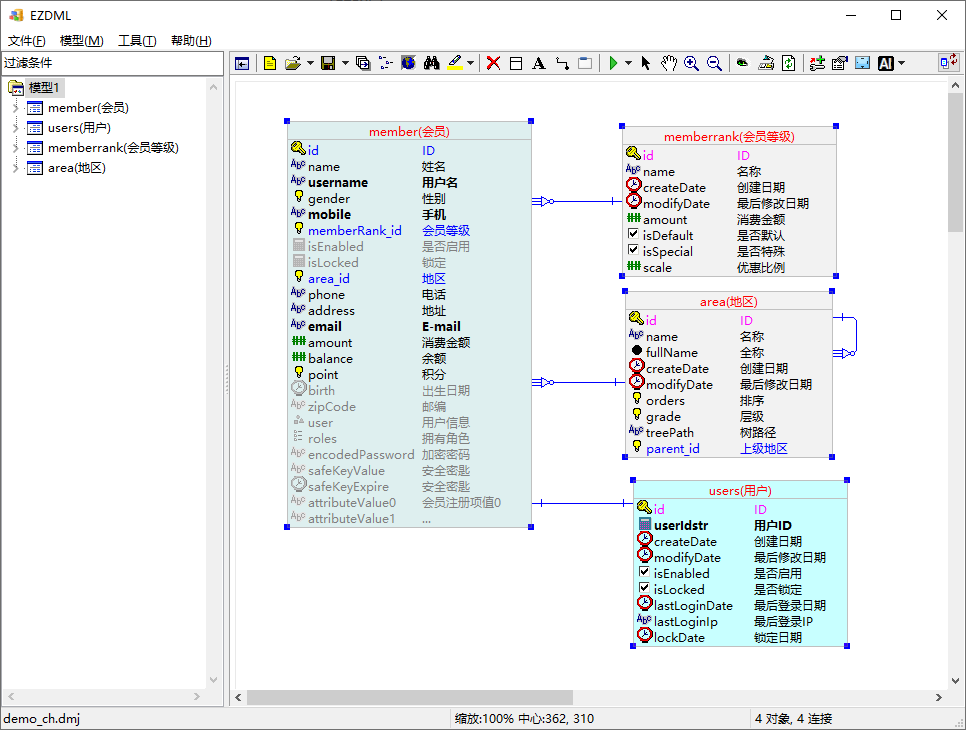
Task: Click the memberrank(会员等级) table title
Action: click(x=728, y=137)
